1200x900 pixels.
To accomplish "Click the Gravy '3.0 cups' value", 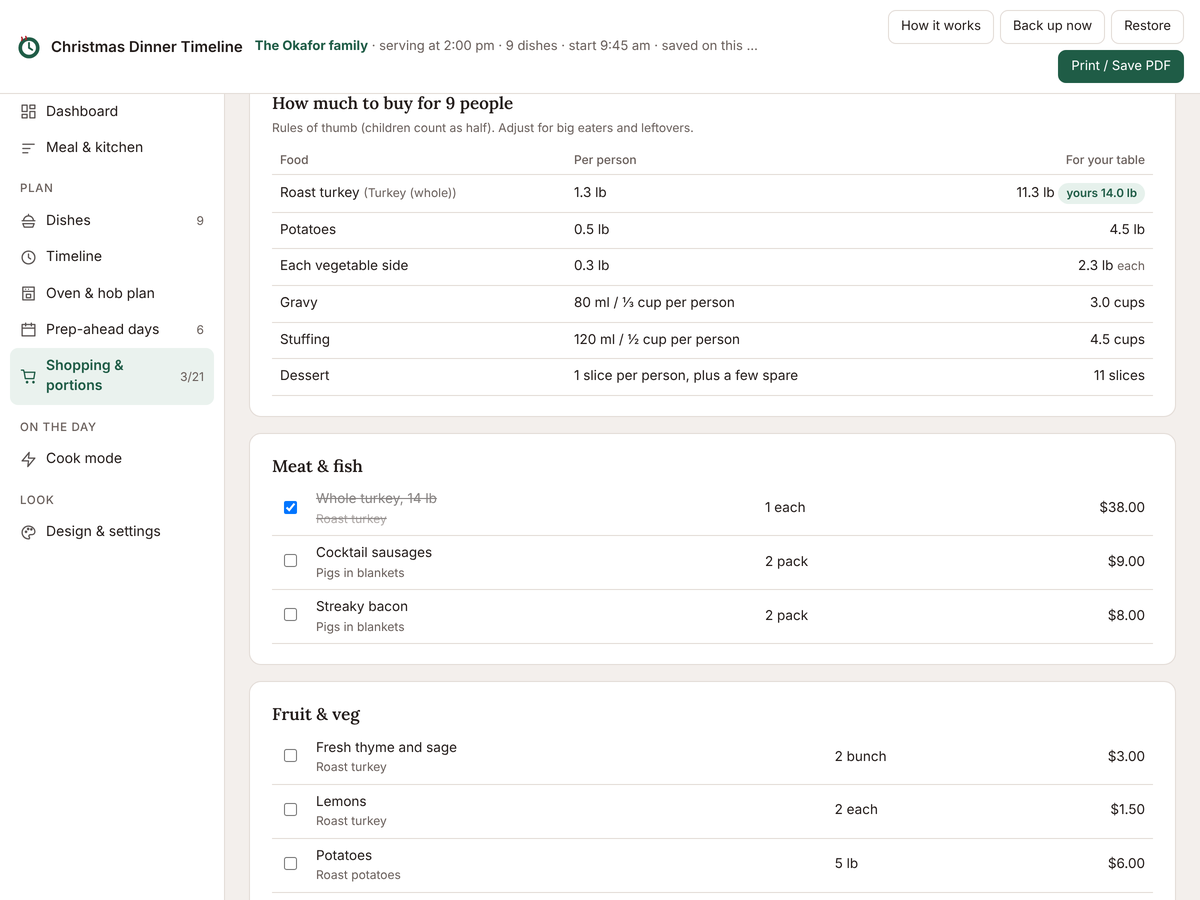I will [1117, 303].
